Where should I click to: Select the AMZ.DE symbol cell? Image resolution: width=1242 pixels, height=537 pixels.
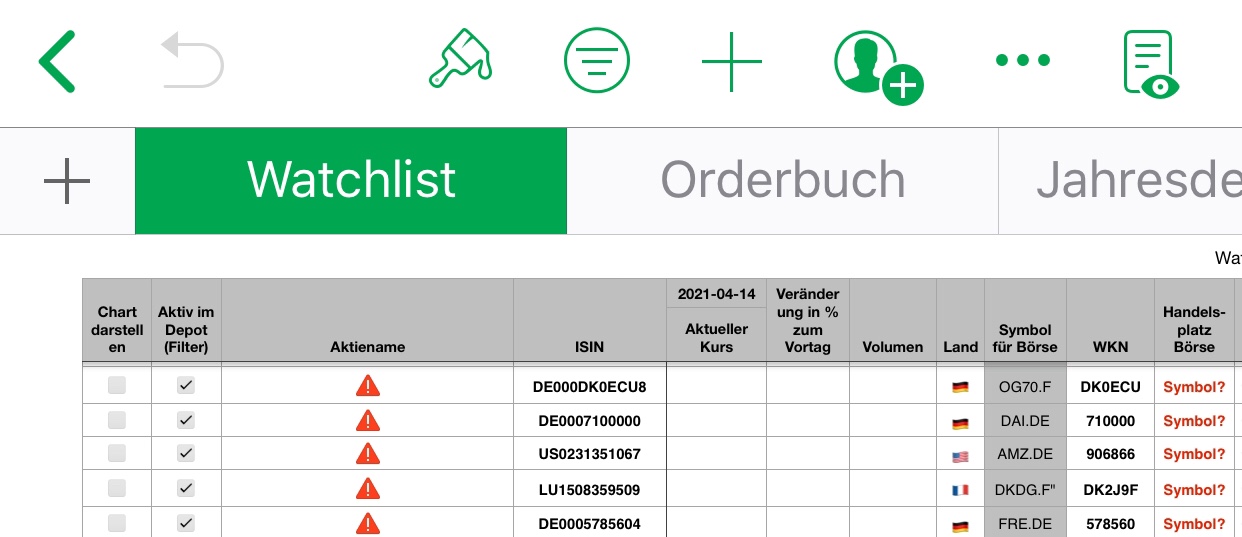(1025, 454)
